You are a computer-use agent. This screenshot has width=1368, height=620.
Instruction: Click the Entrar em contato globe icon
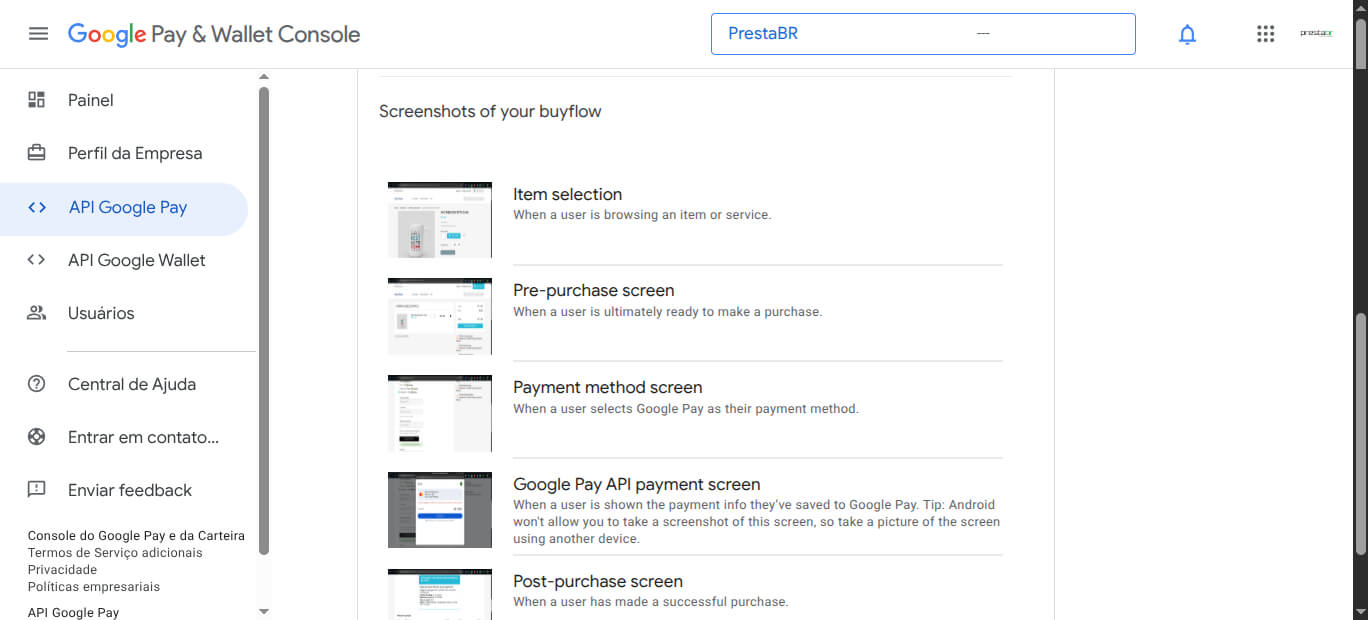(36, 436)
